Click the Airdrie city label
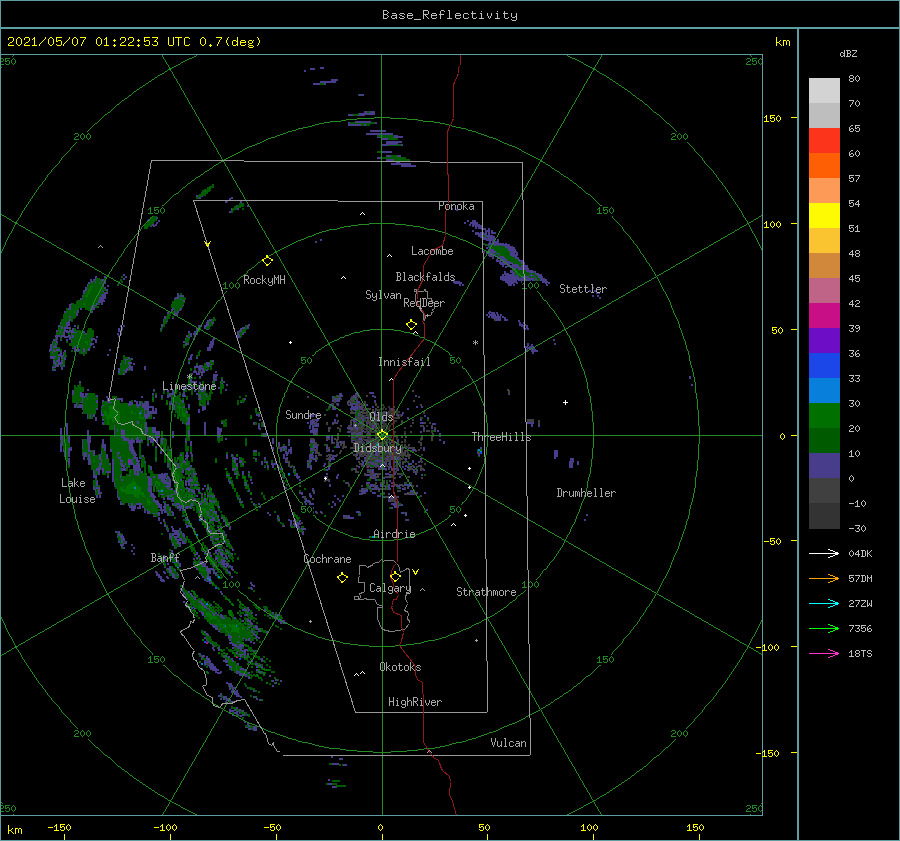Viewport: 900px width, 841px height. (x=394, y=534)
